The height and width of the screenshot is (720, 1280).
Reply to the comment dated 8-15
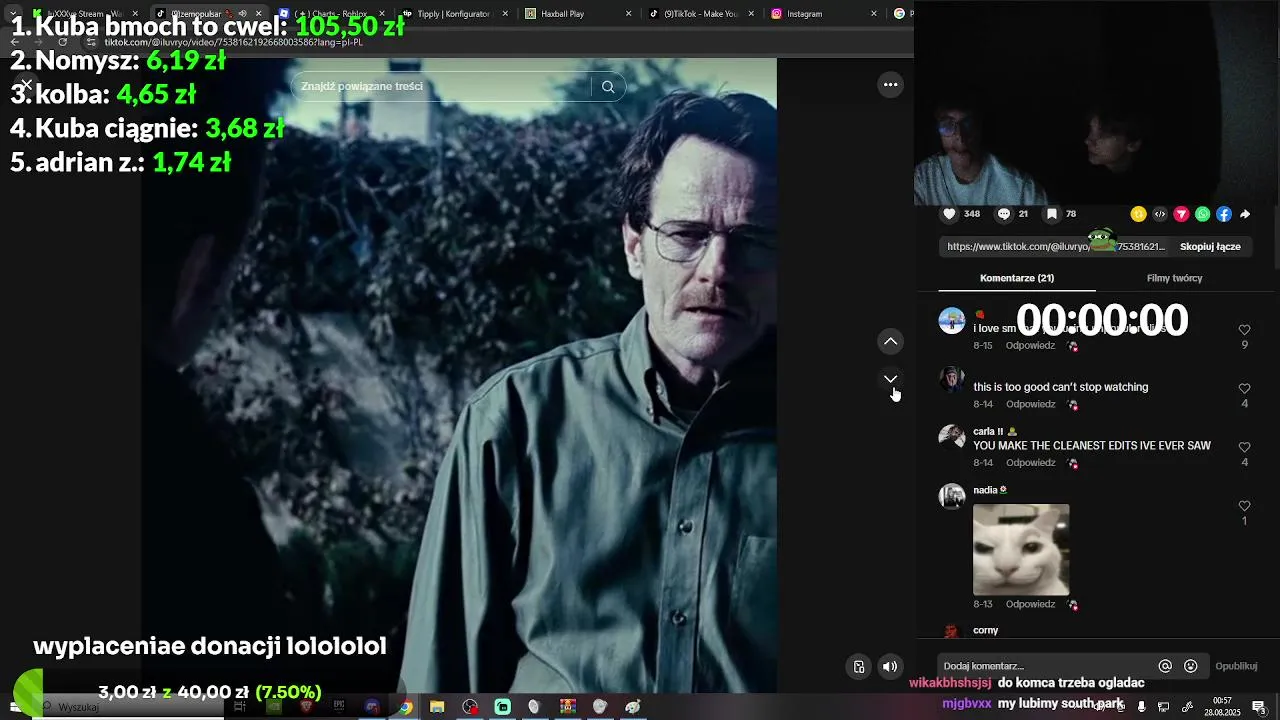coord(1030,346)
